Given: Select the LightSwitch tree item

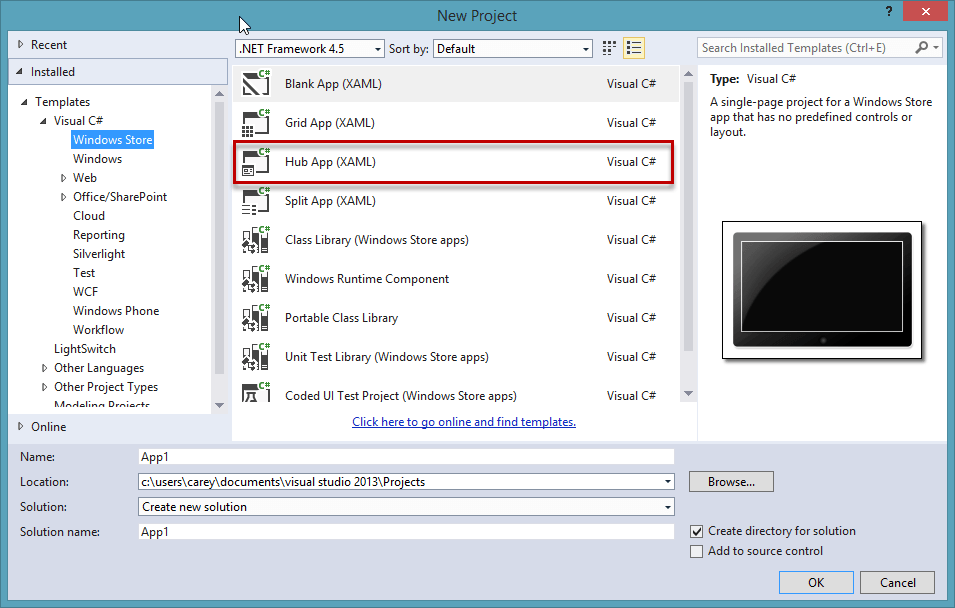Looking at the screenshot, I should point(85,349).
